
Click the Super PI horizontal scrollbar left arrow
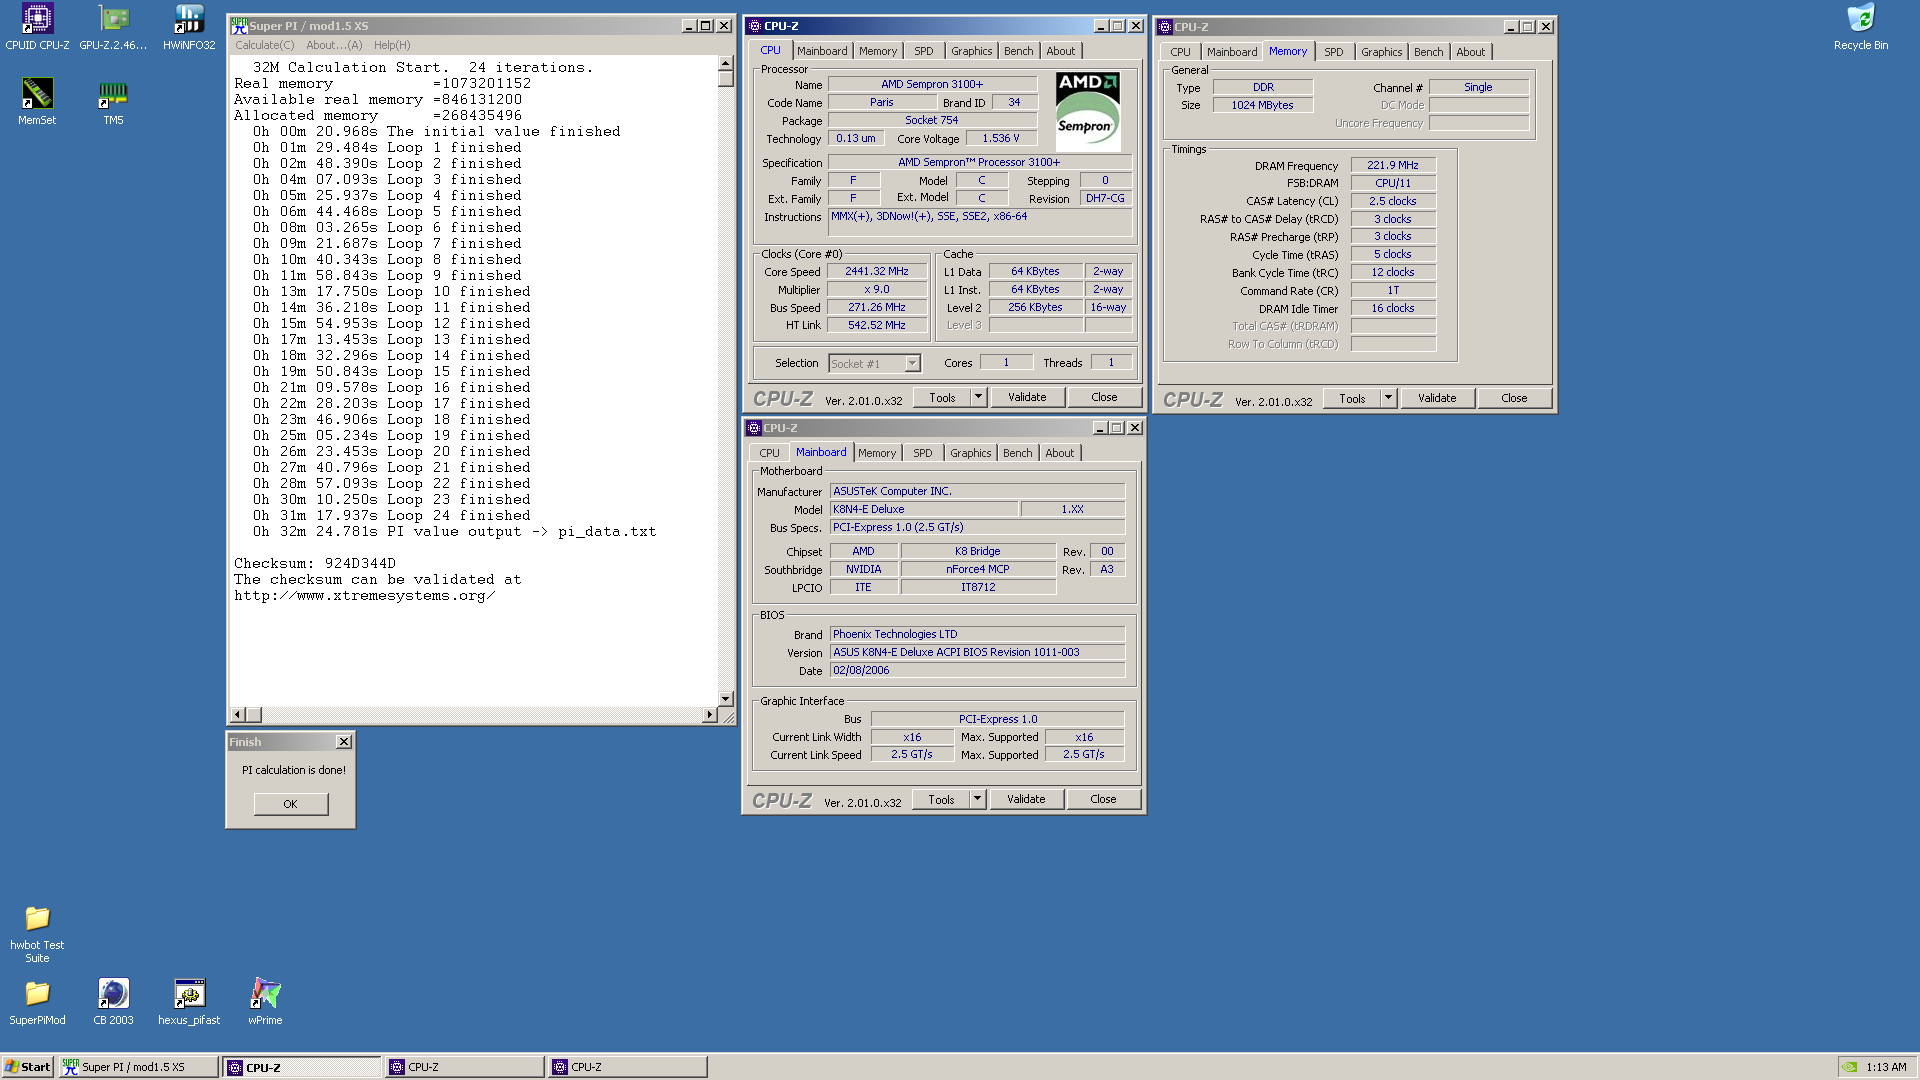(x=238, y=715)
